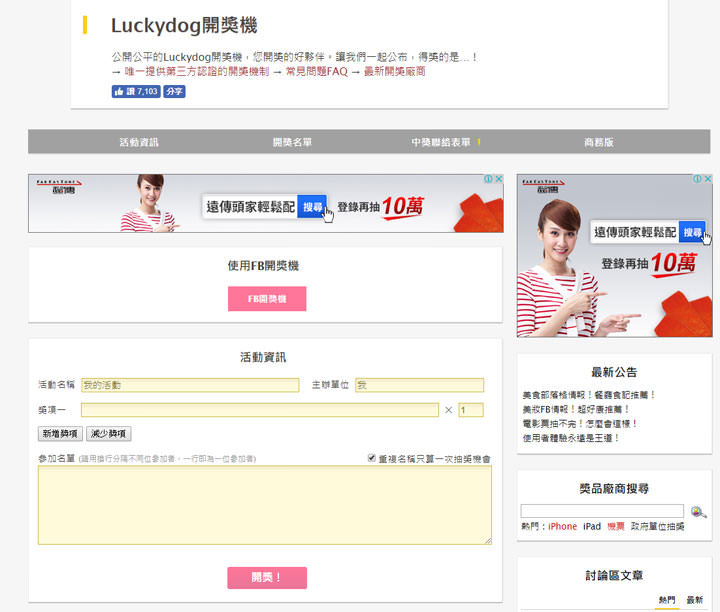
Task: Close the sidebar ad with X
Action: coord(708,179)
